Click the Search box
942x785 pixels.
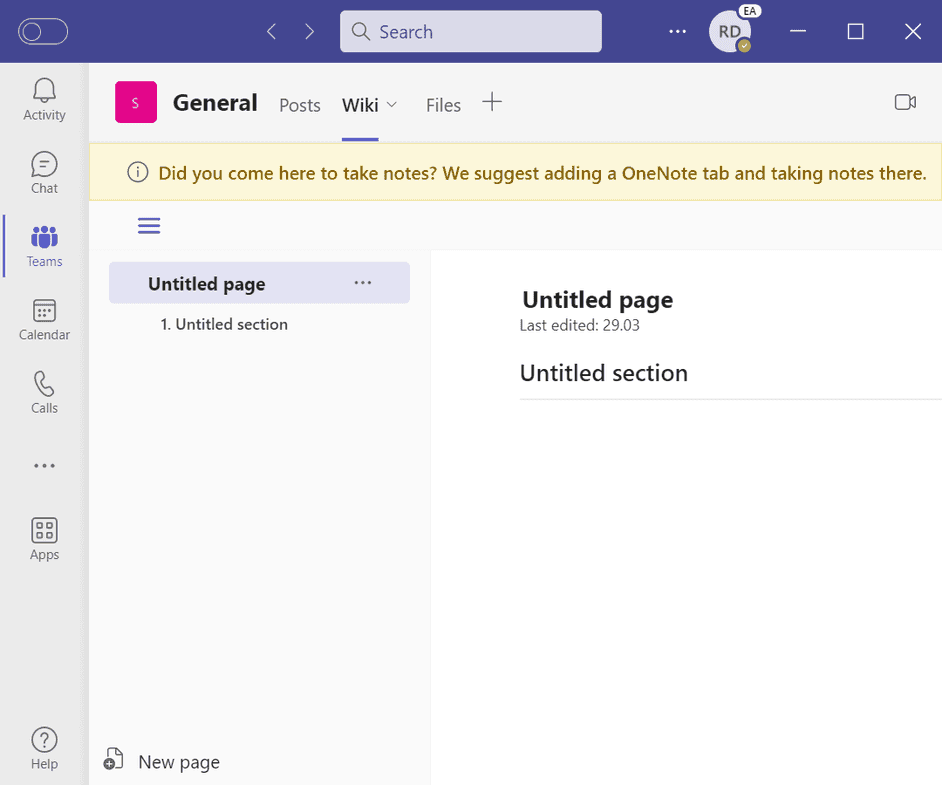470,32
